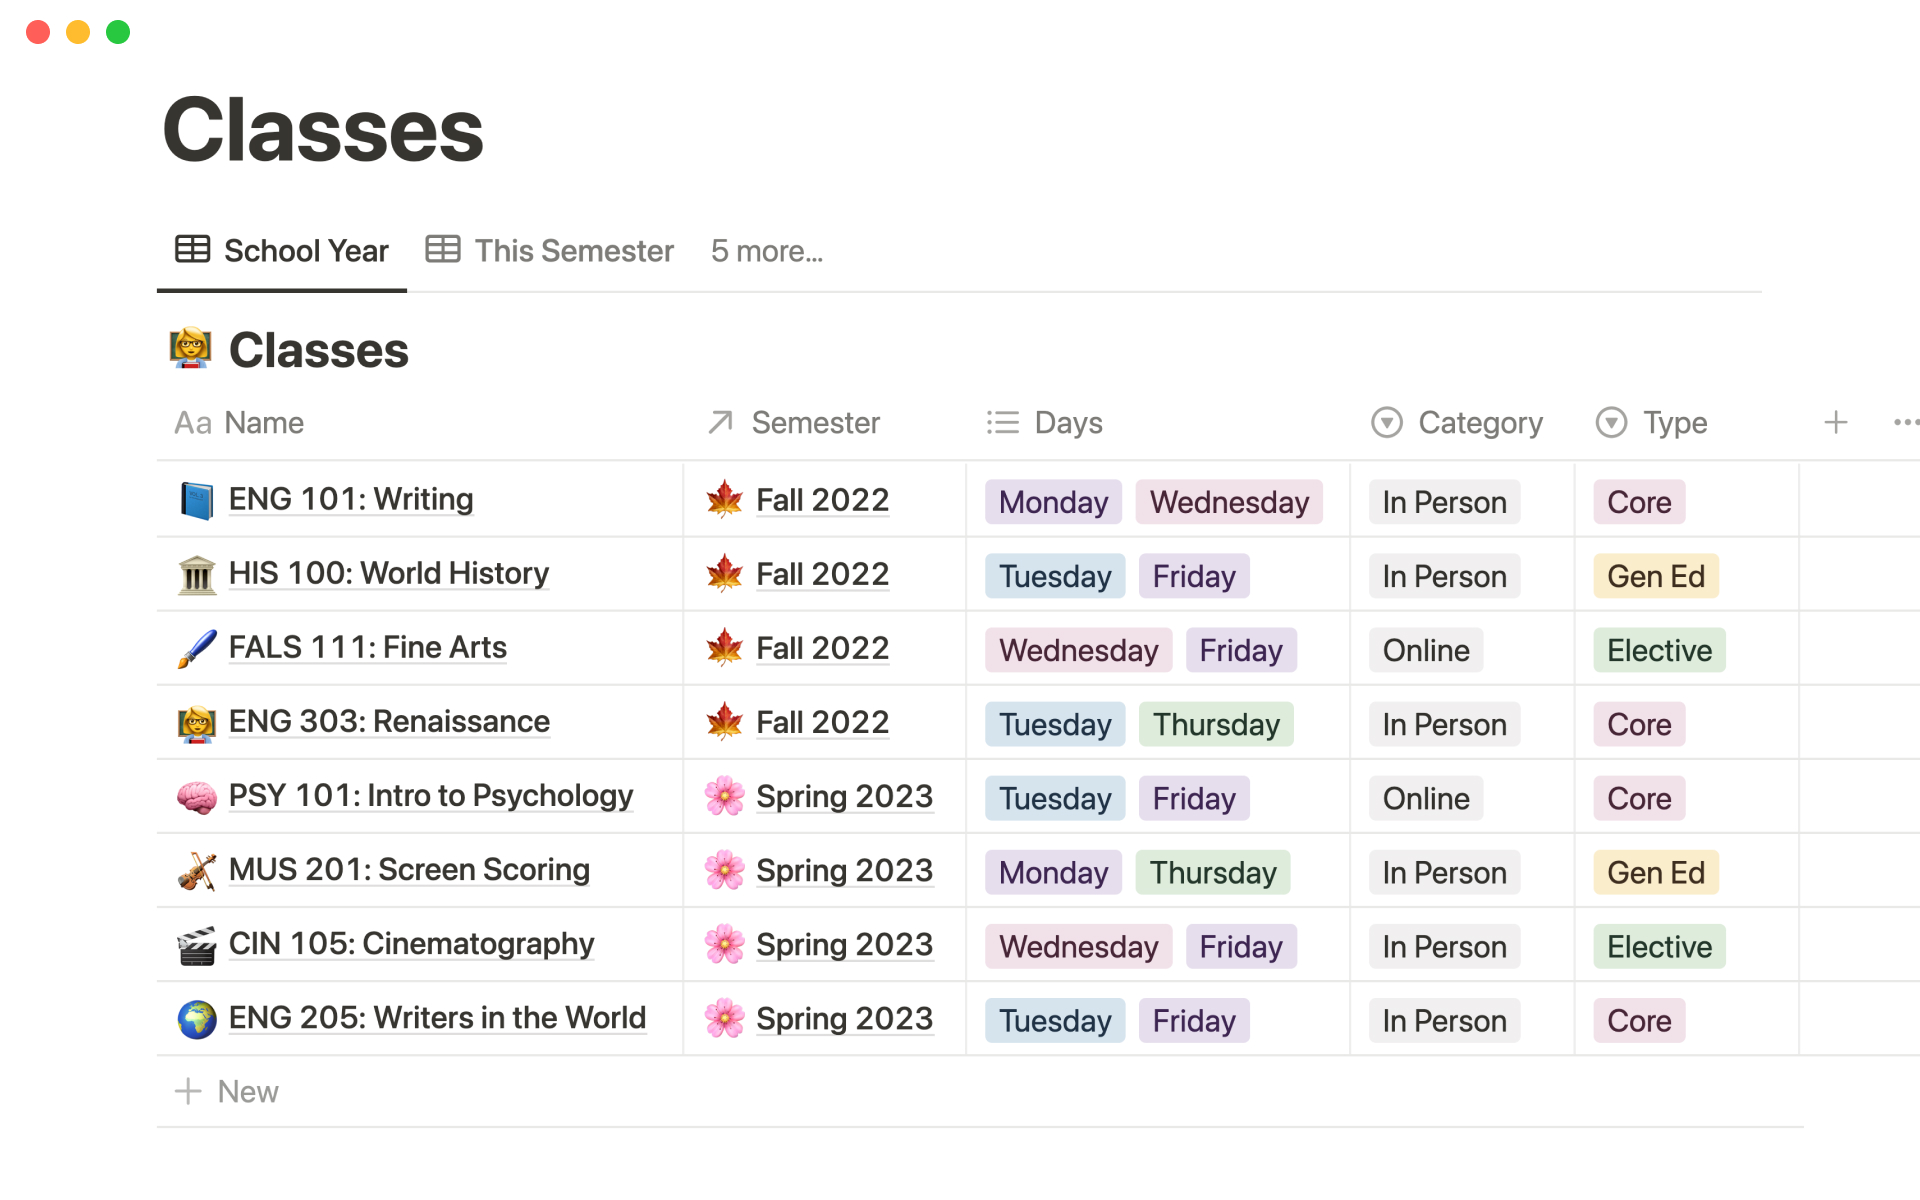This screenshot has width=1920, height=1200.
Task: Click the brain icon for PSY 101
Action: coord(197,796)
